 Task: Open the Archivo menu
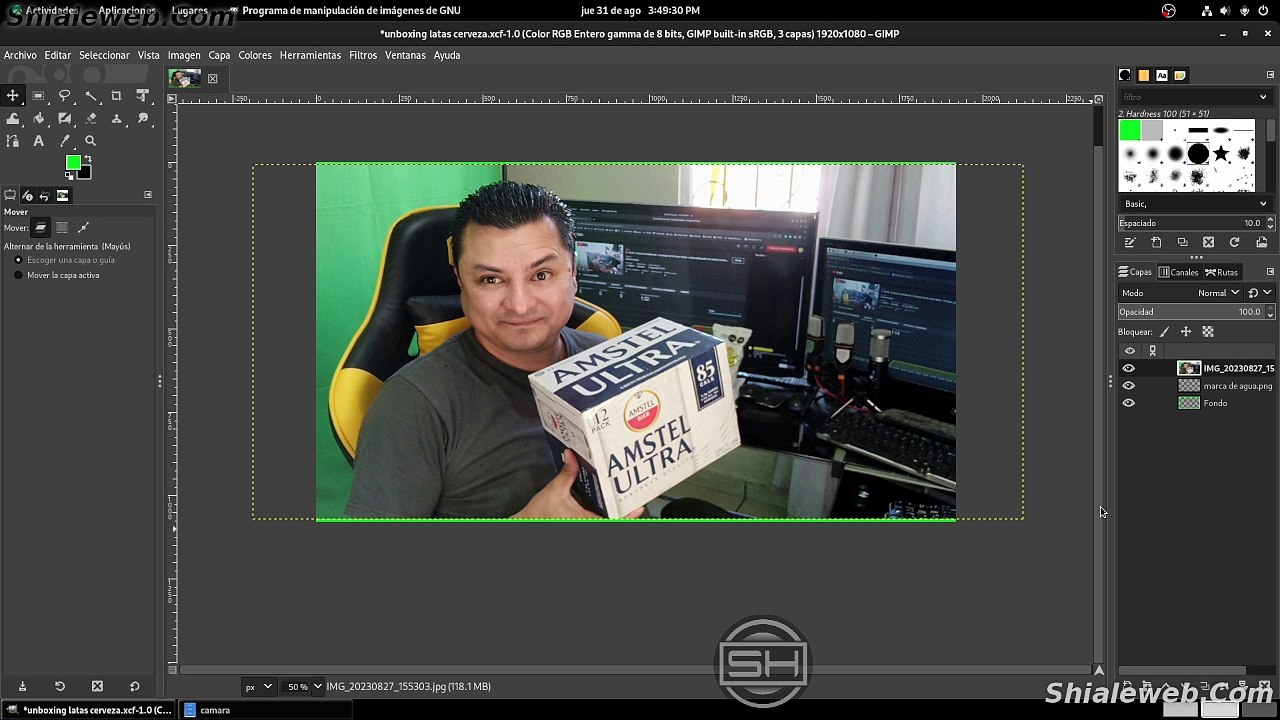[x=20, y=55]
